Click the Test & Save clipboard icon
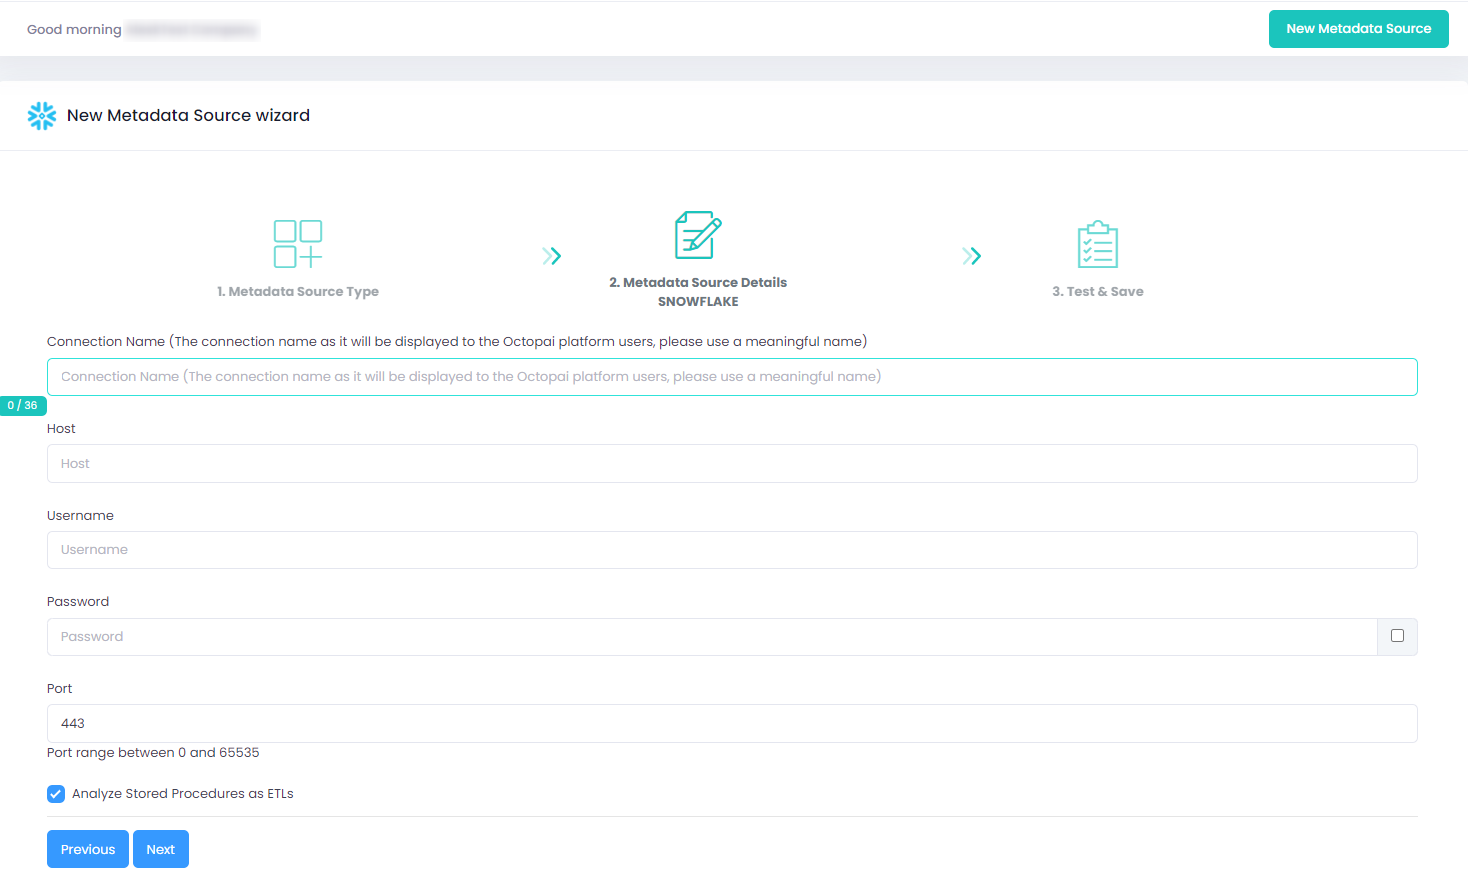Image resolution: width=1468 pixels, height=882 pixels. 1097,245
